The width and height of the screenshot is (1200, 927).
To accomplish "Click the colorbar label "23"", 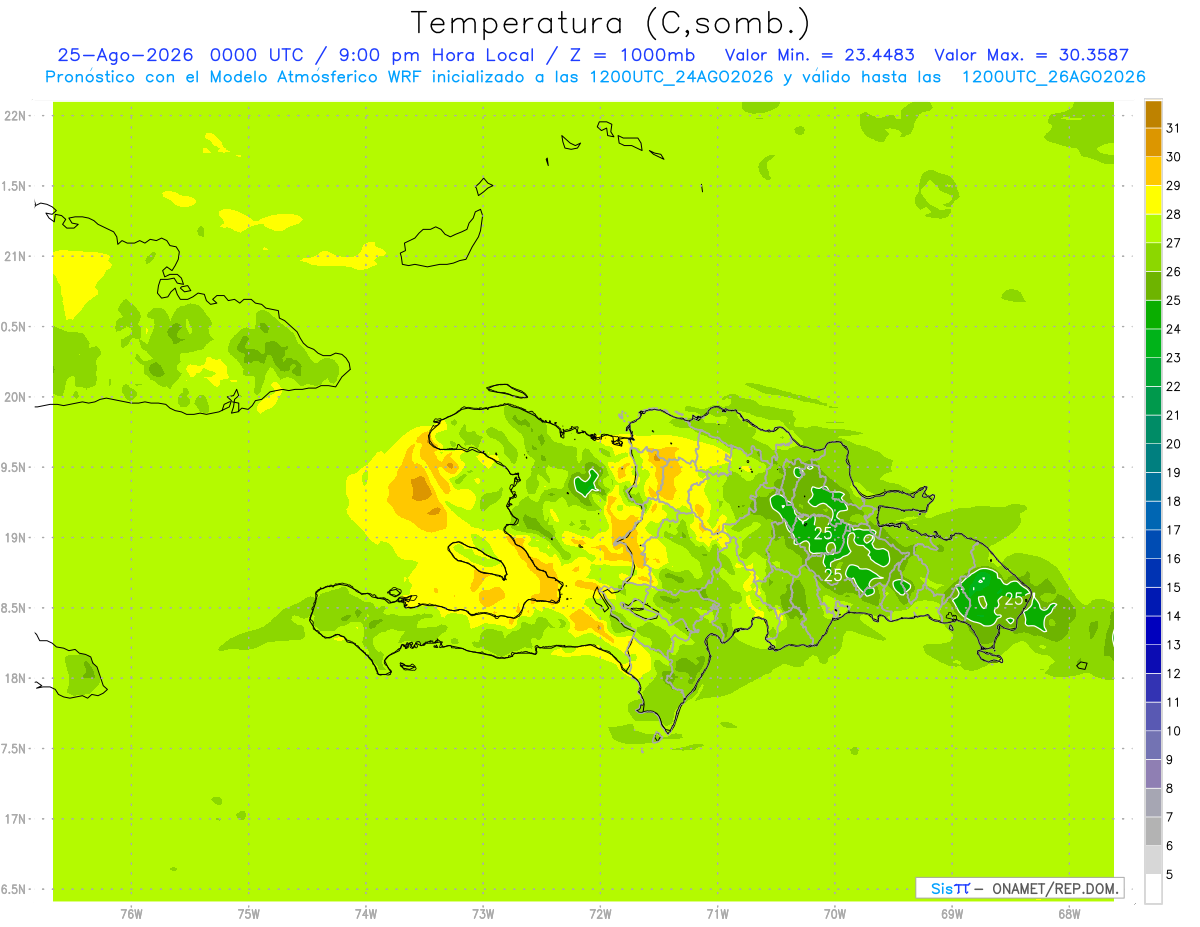I will (x=1174, y=358).
